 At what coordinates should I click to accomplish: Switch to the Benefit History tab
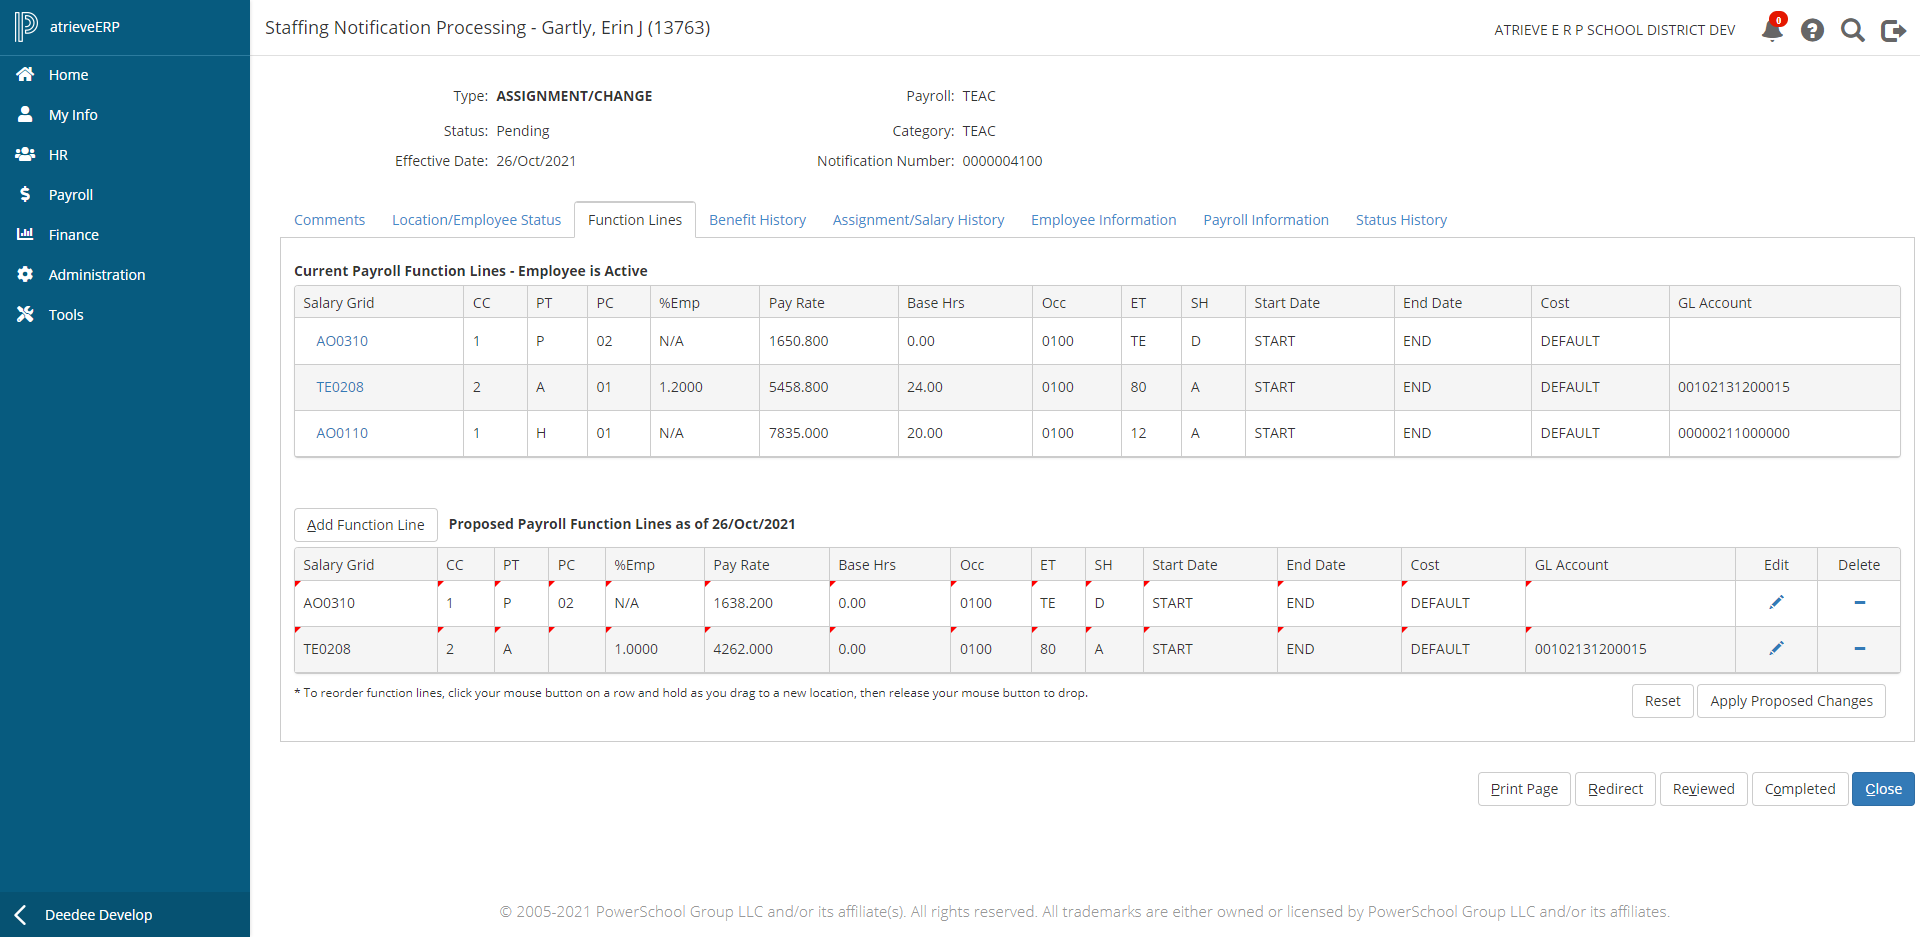click(x=757, y=220)
